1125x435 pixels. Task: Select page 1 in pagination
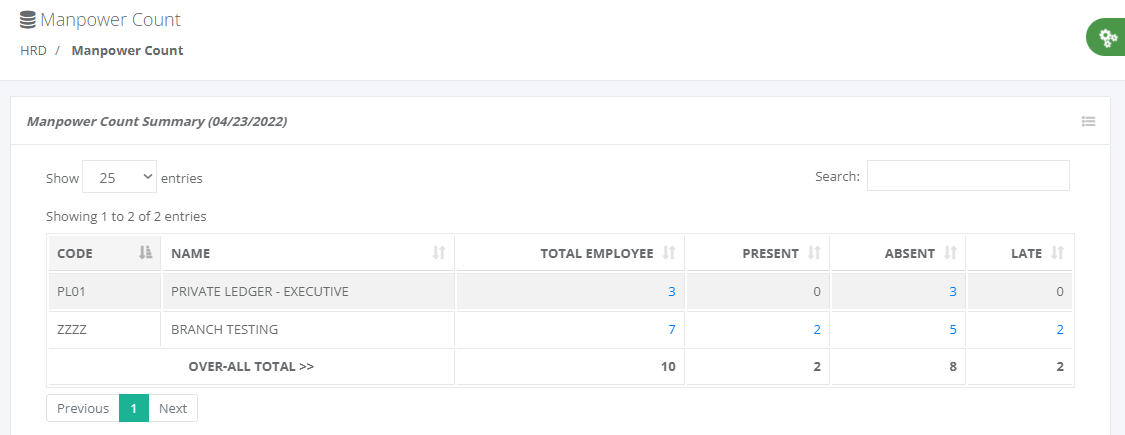(x=133, y=408)
